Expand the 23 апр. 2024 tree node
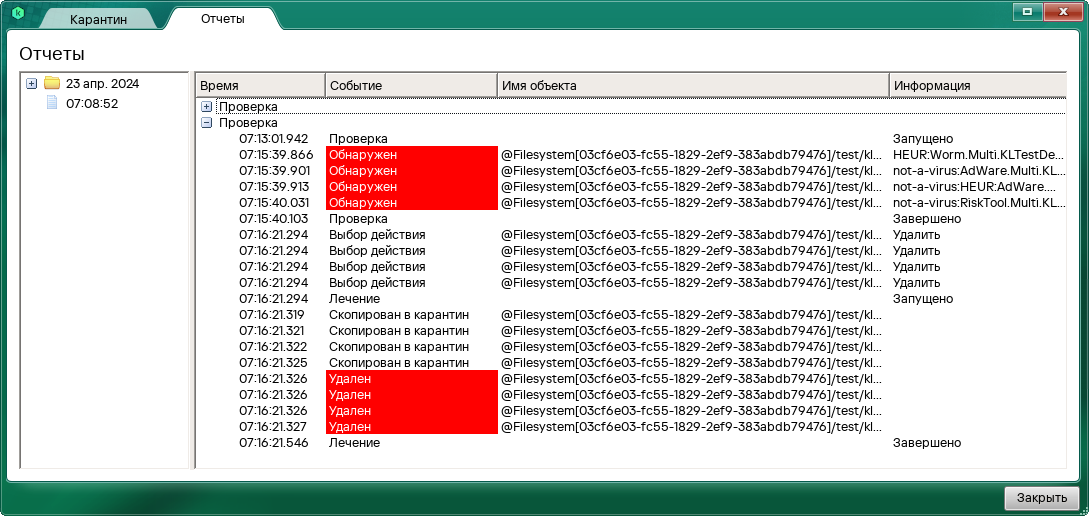The width and height of the screenshot is (1089, 516). click(32, 84)
